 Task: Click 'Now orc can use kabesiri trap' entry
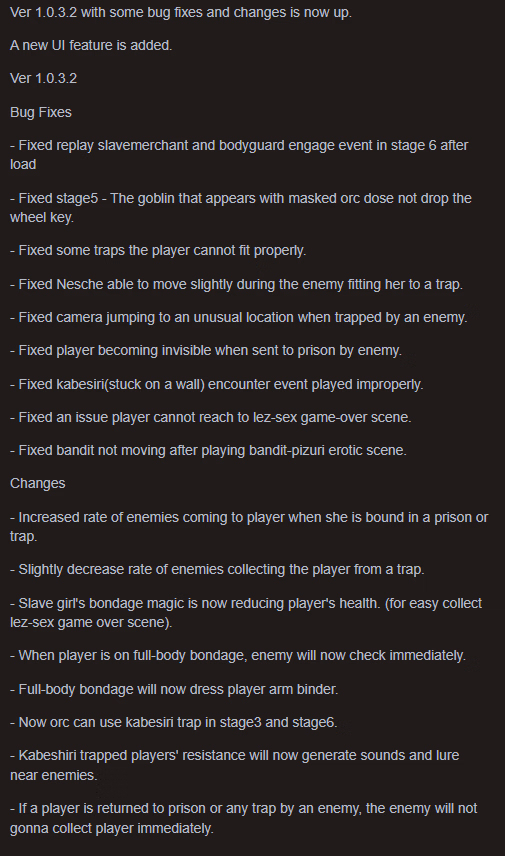click(174, 722)
